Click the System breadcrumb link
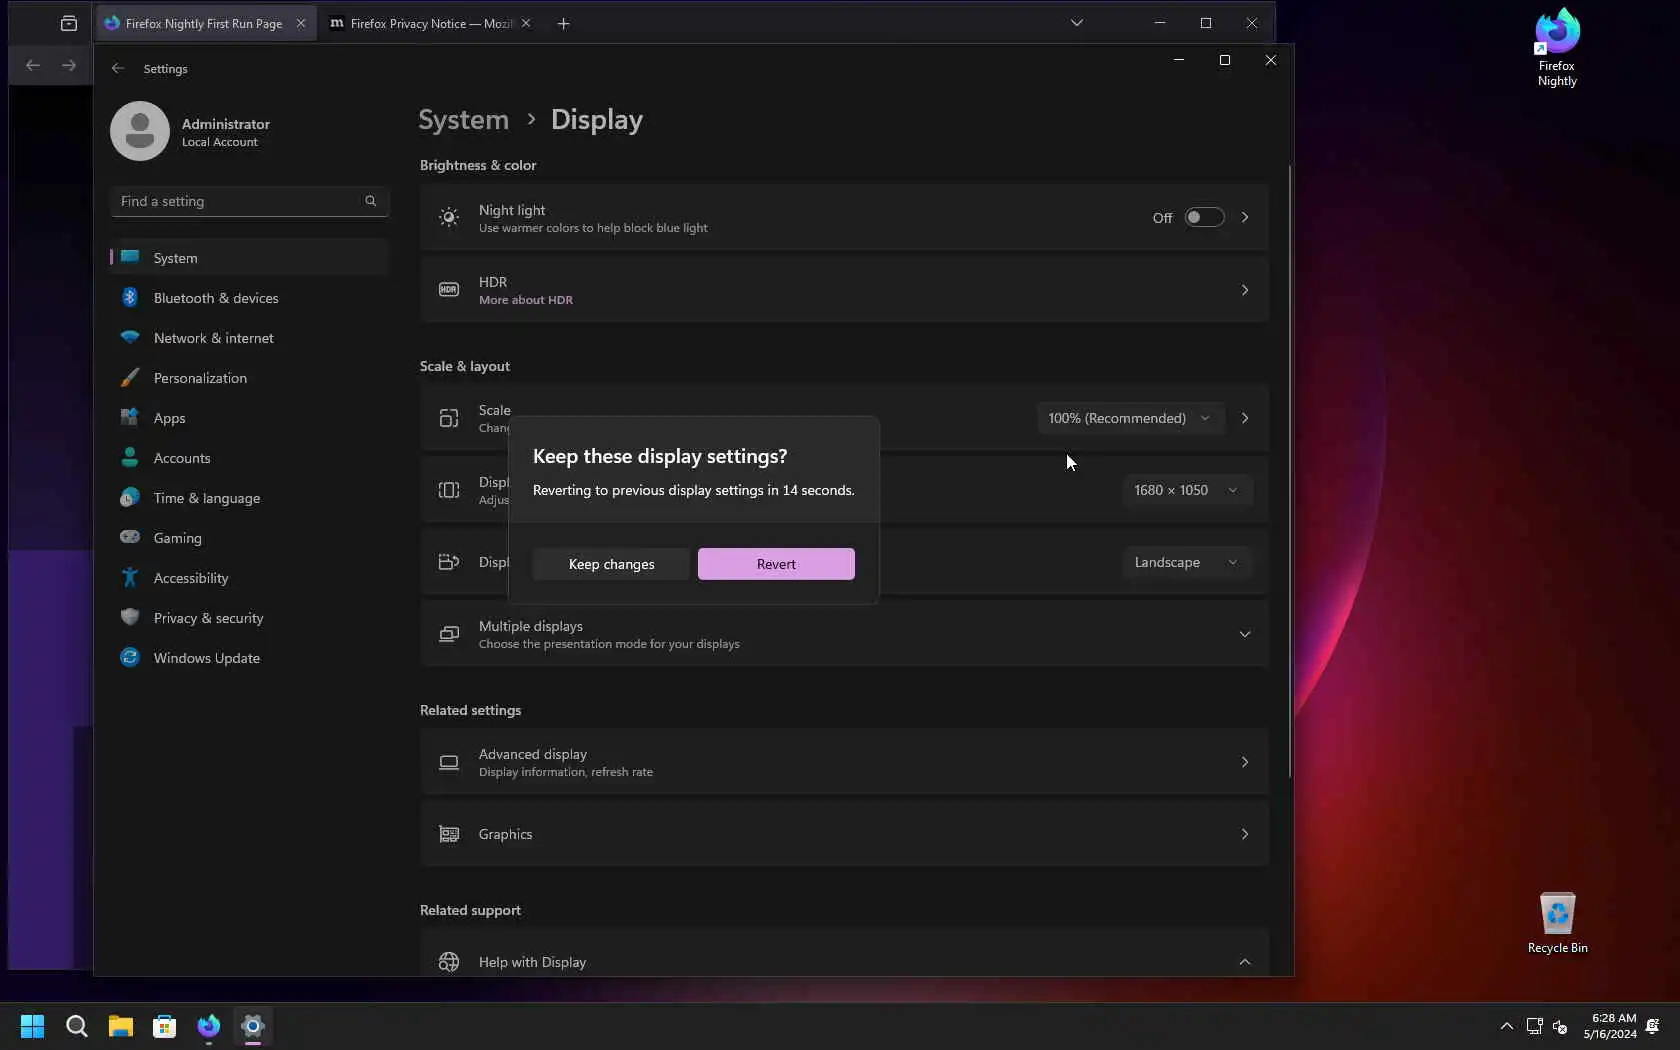Viewport: 1680px width, 1050px height. click(x=463, y=120)
